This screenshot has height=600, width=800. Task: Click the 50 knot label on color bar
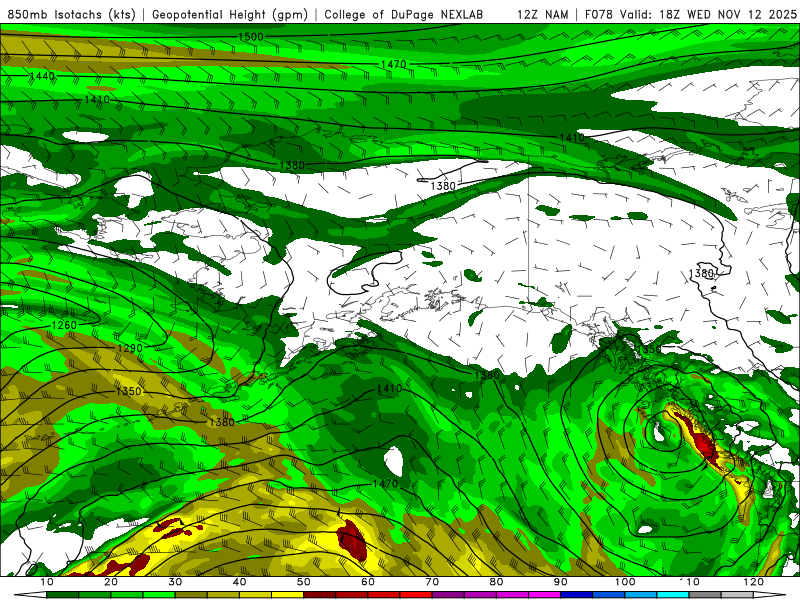[x=304, y=582]
